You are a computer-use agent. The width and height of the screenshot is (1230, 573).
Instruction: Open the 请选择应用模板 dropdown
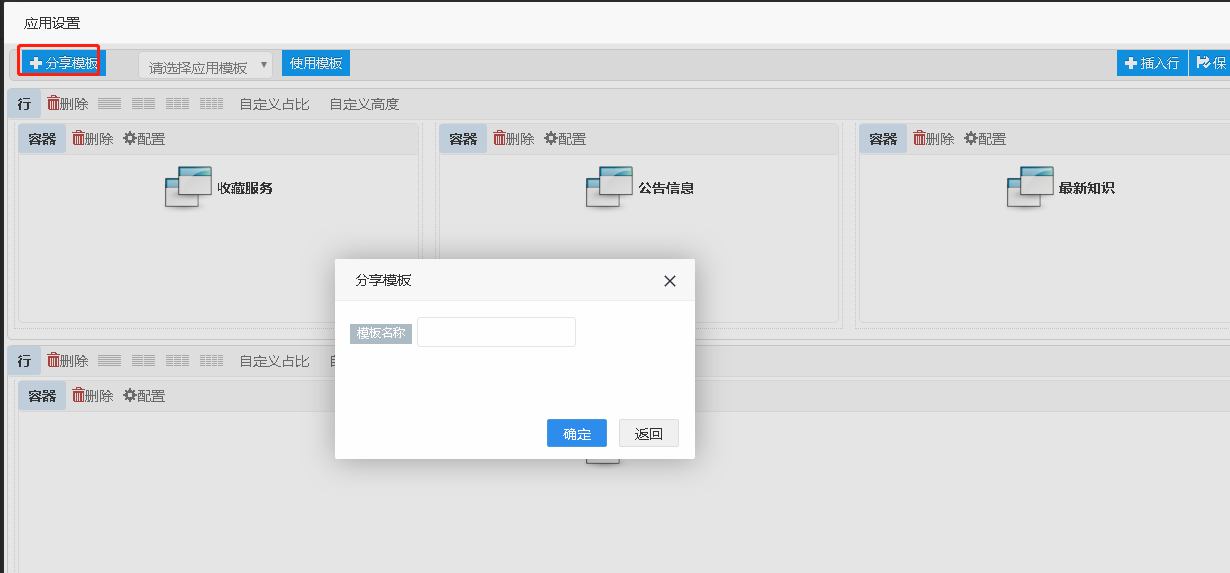coord(205,67)
